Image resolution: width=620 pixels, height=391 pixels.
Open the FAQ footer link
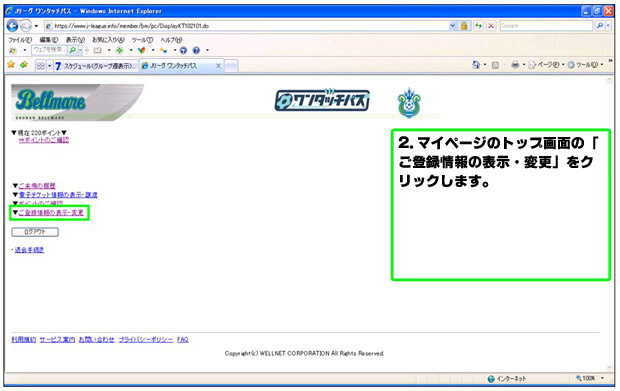click(183, 340)
